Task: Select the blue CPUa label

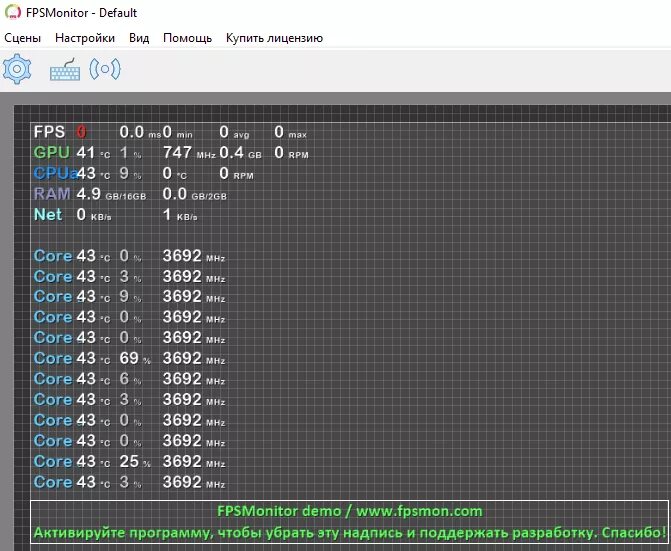Action: tap(56, 173)
